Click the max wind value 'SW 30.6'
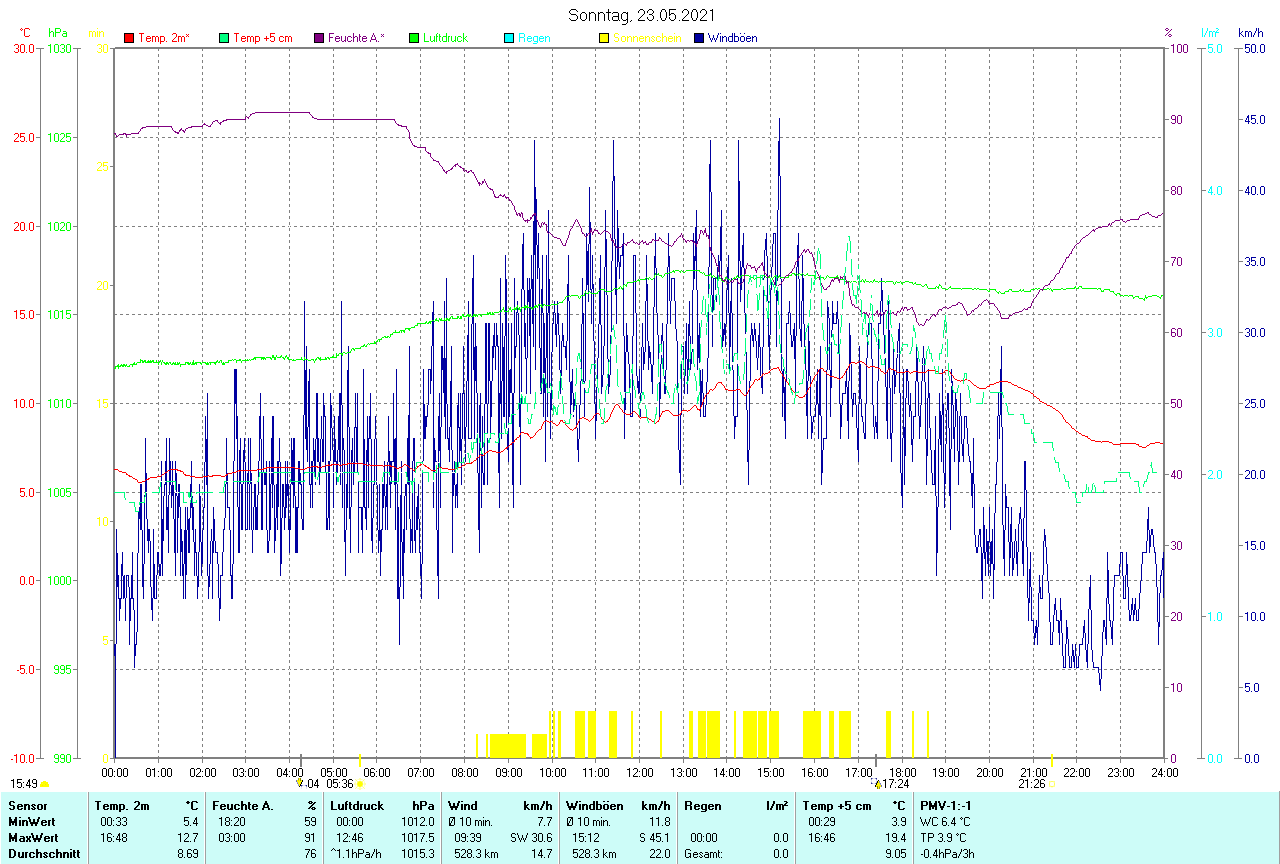This screenshot has height=864, width=1280. pyautogui.click(x=531, y=838)
